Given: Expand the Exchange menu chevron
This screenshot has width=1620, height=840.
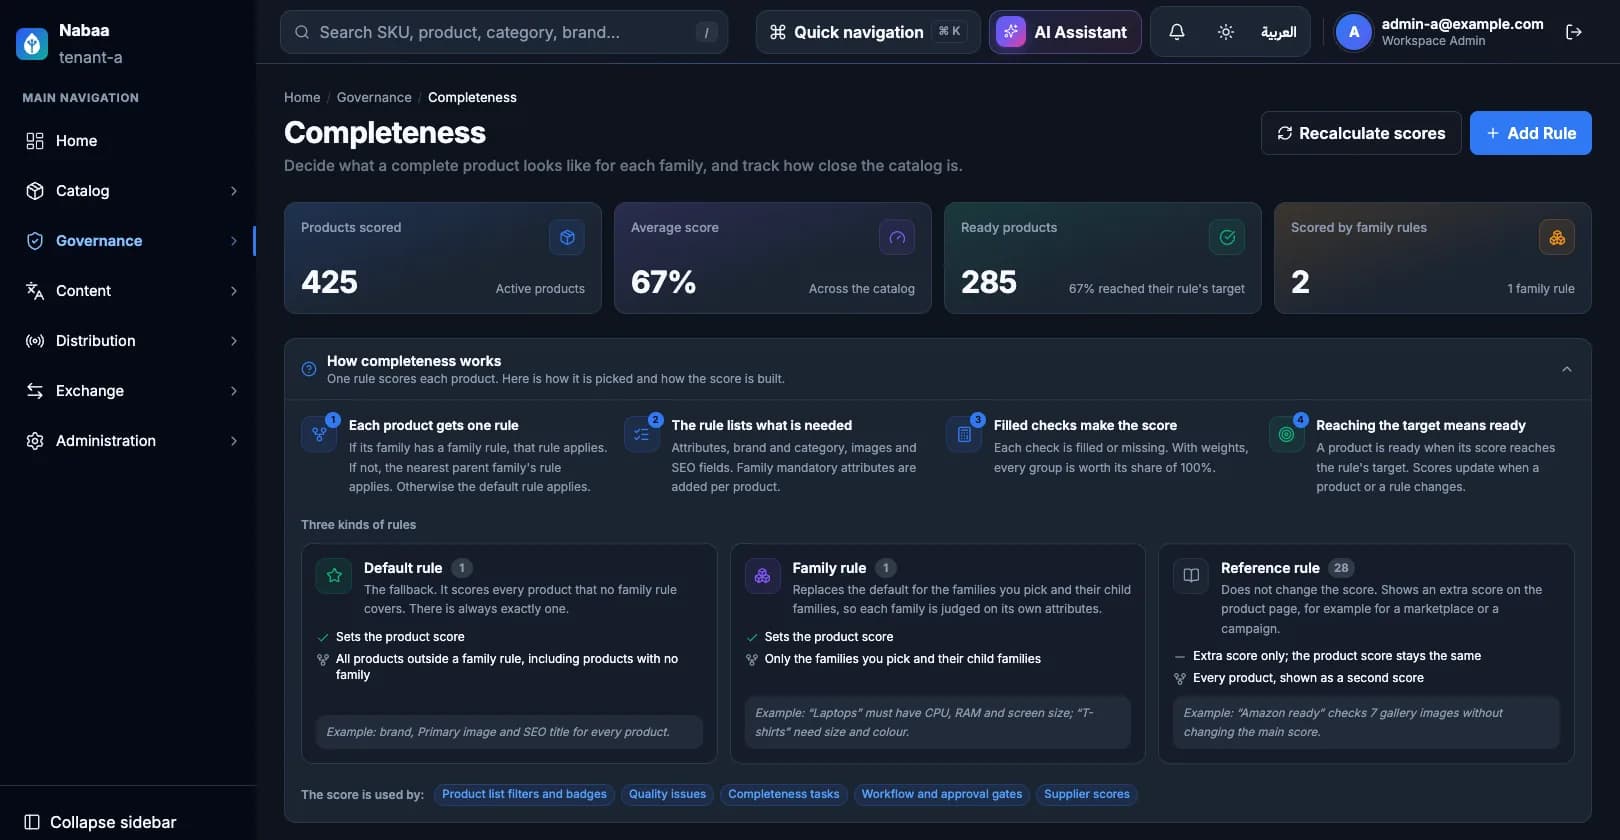Looking at the screenshot, I should [234, 391].
